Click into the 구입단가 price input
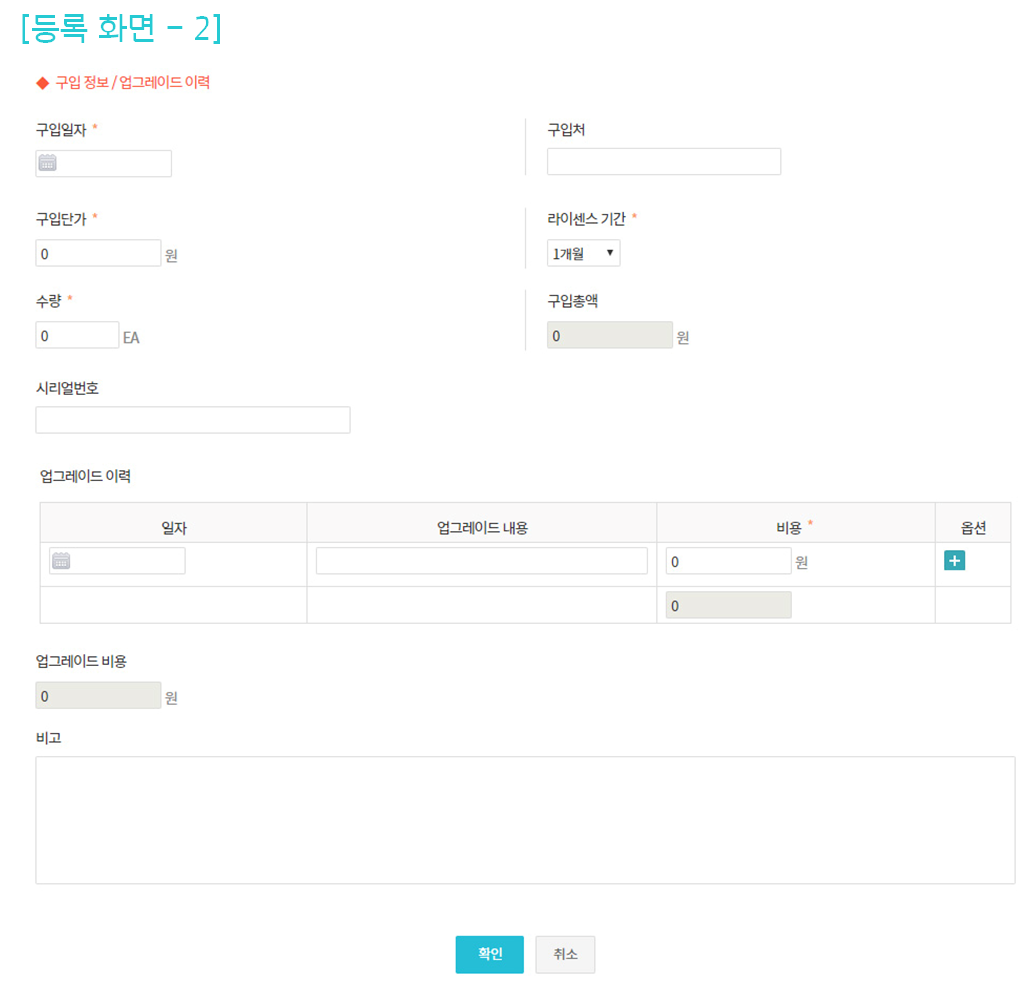 point(98,253)
